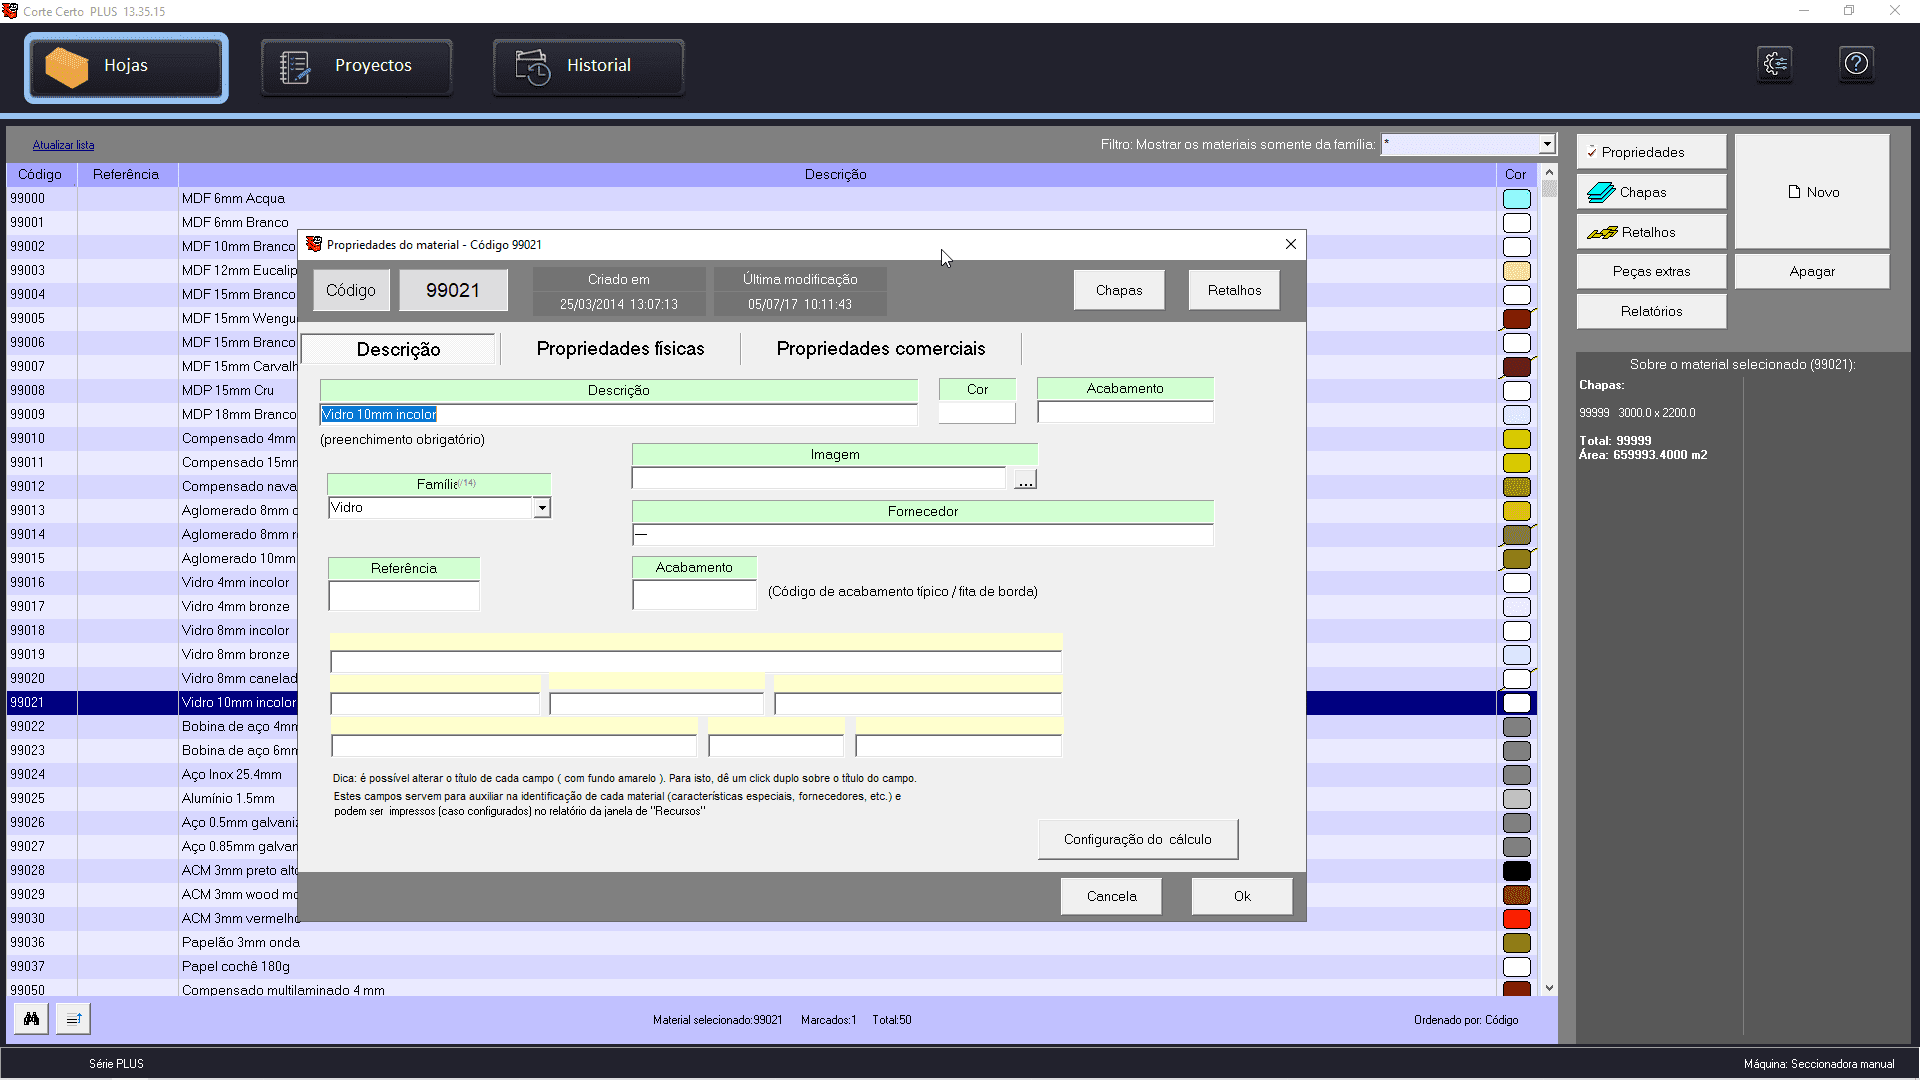Switch to Propriedades físicas tab
The width and height of the screenshot is (1920, 1080).
[620, 349]
